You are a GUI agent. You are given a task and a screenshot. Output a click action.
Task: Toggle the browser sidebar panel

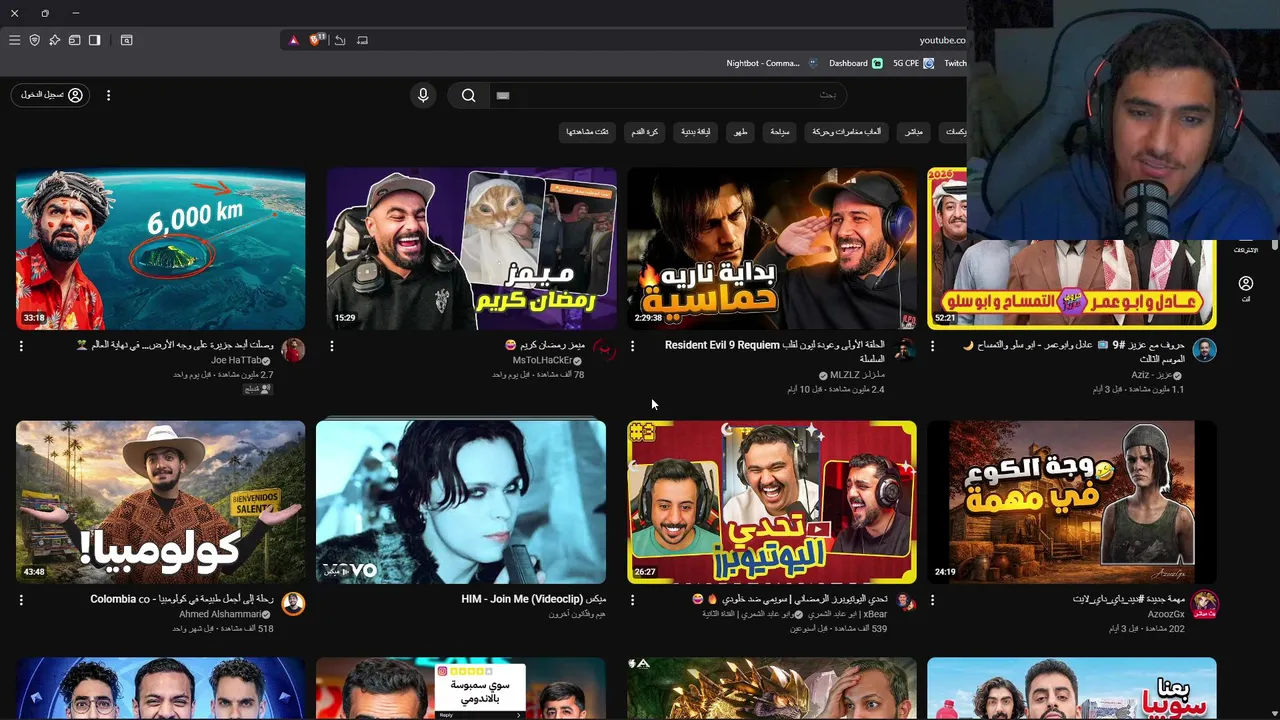94,40
